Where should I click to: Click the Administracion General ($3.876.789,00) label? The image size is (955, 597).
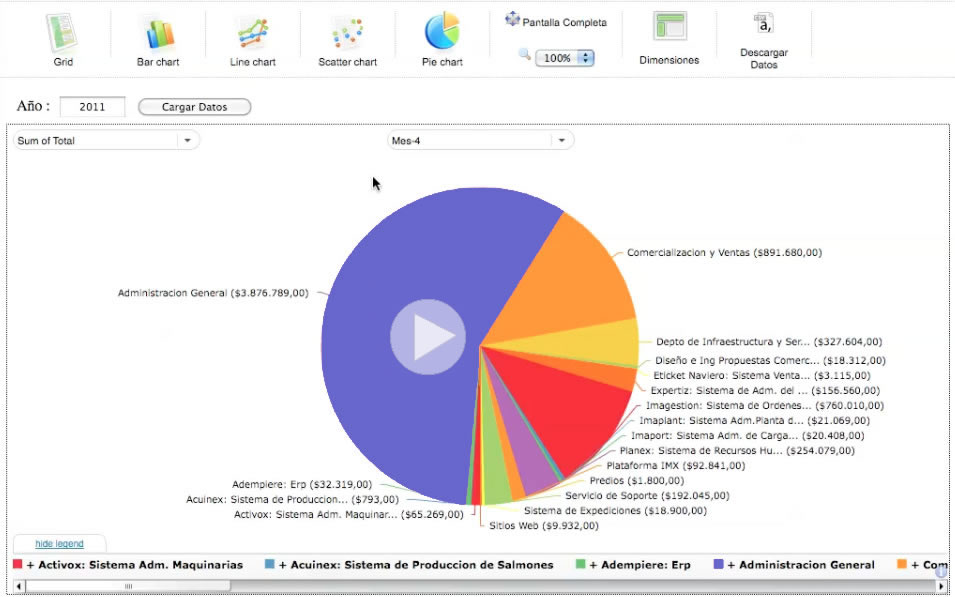pos(213,293)
